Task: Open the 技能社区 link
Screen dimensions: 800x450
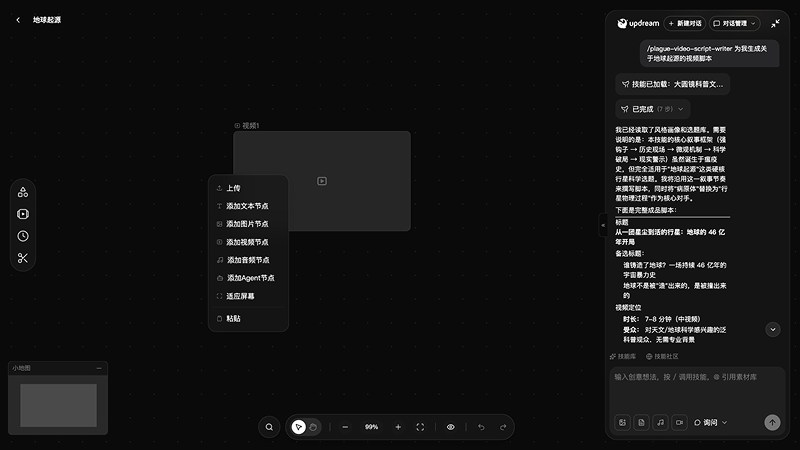Action: coord(662,357)
